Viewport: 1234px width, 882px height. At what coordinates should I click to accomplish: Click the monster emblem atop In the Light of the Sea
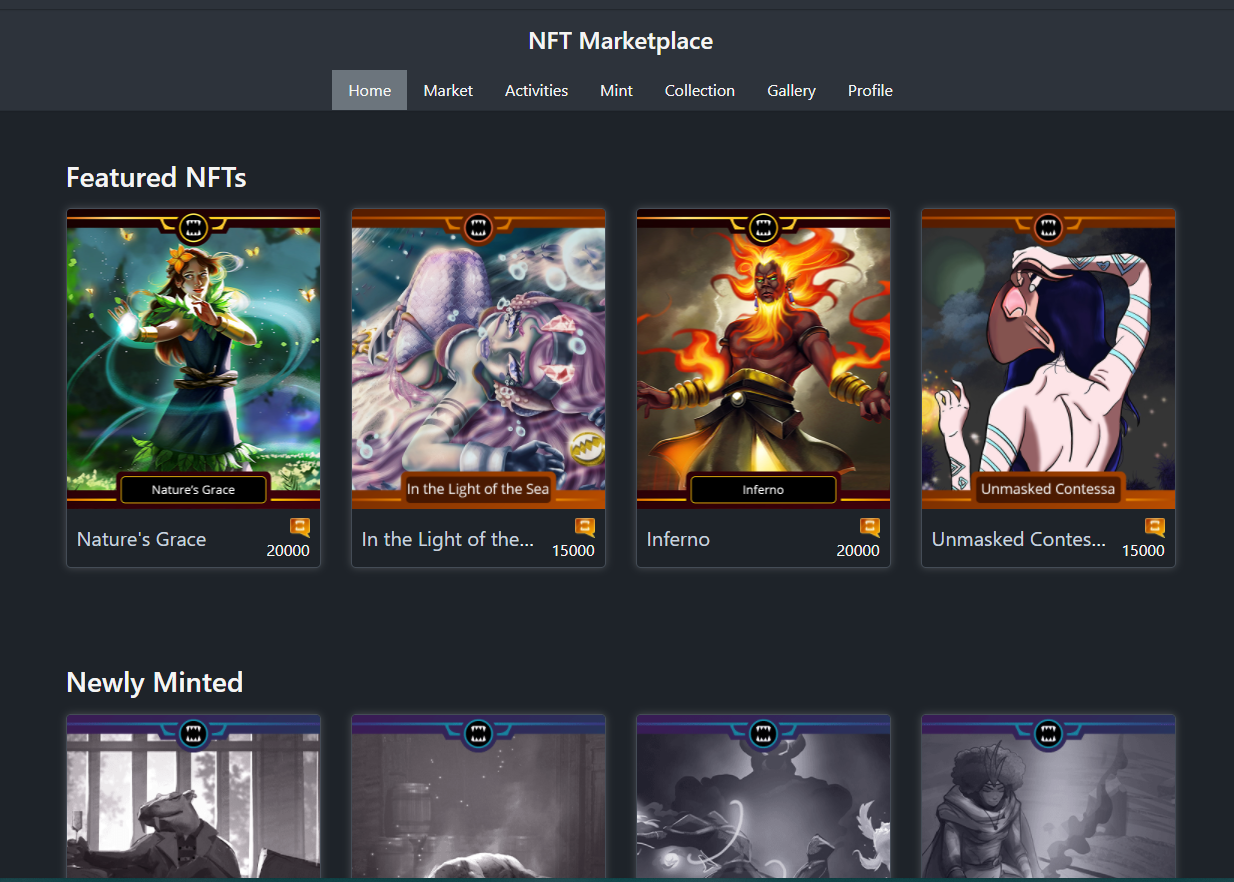click(478, 227)
